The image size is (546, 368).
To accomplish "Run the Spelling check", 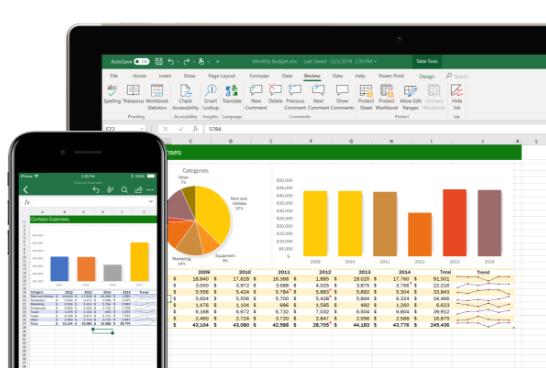I will [112, 94].
